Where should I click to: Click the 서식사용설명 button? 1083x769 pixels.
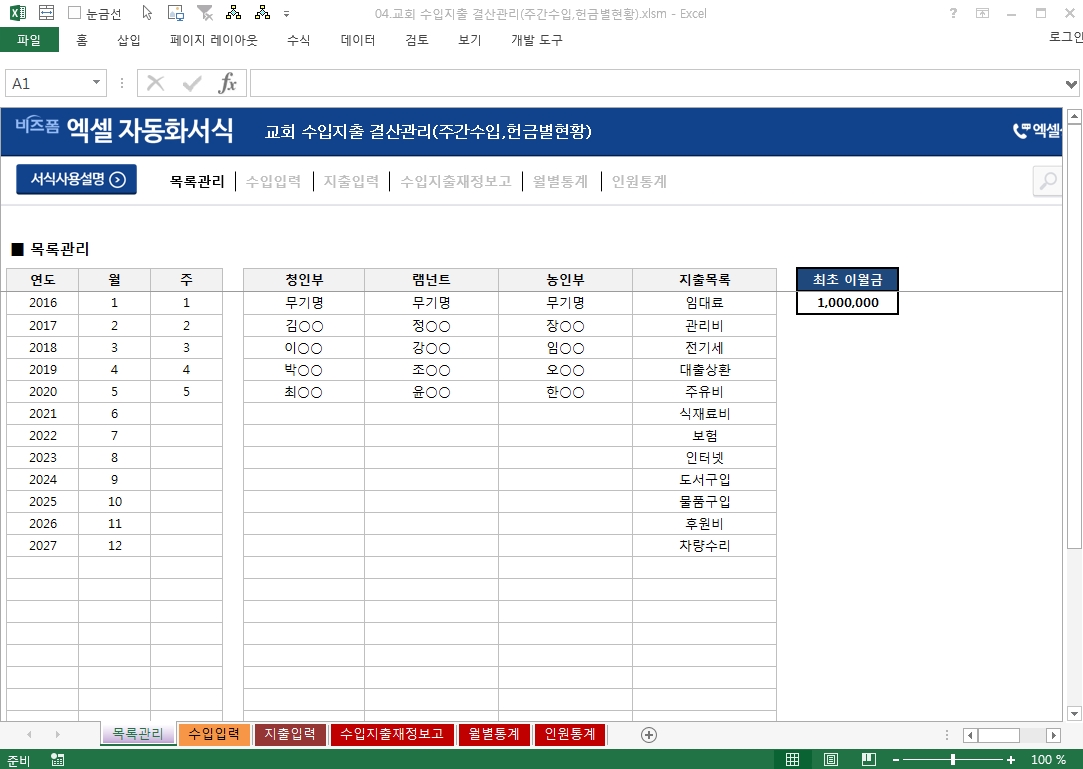point(76,180)
